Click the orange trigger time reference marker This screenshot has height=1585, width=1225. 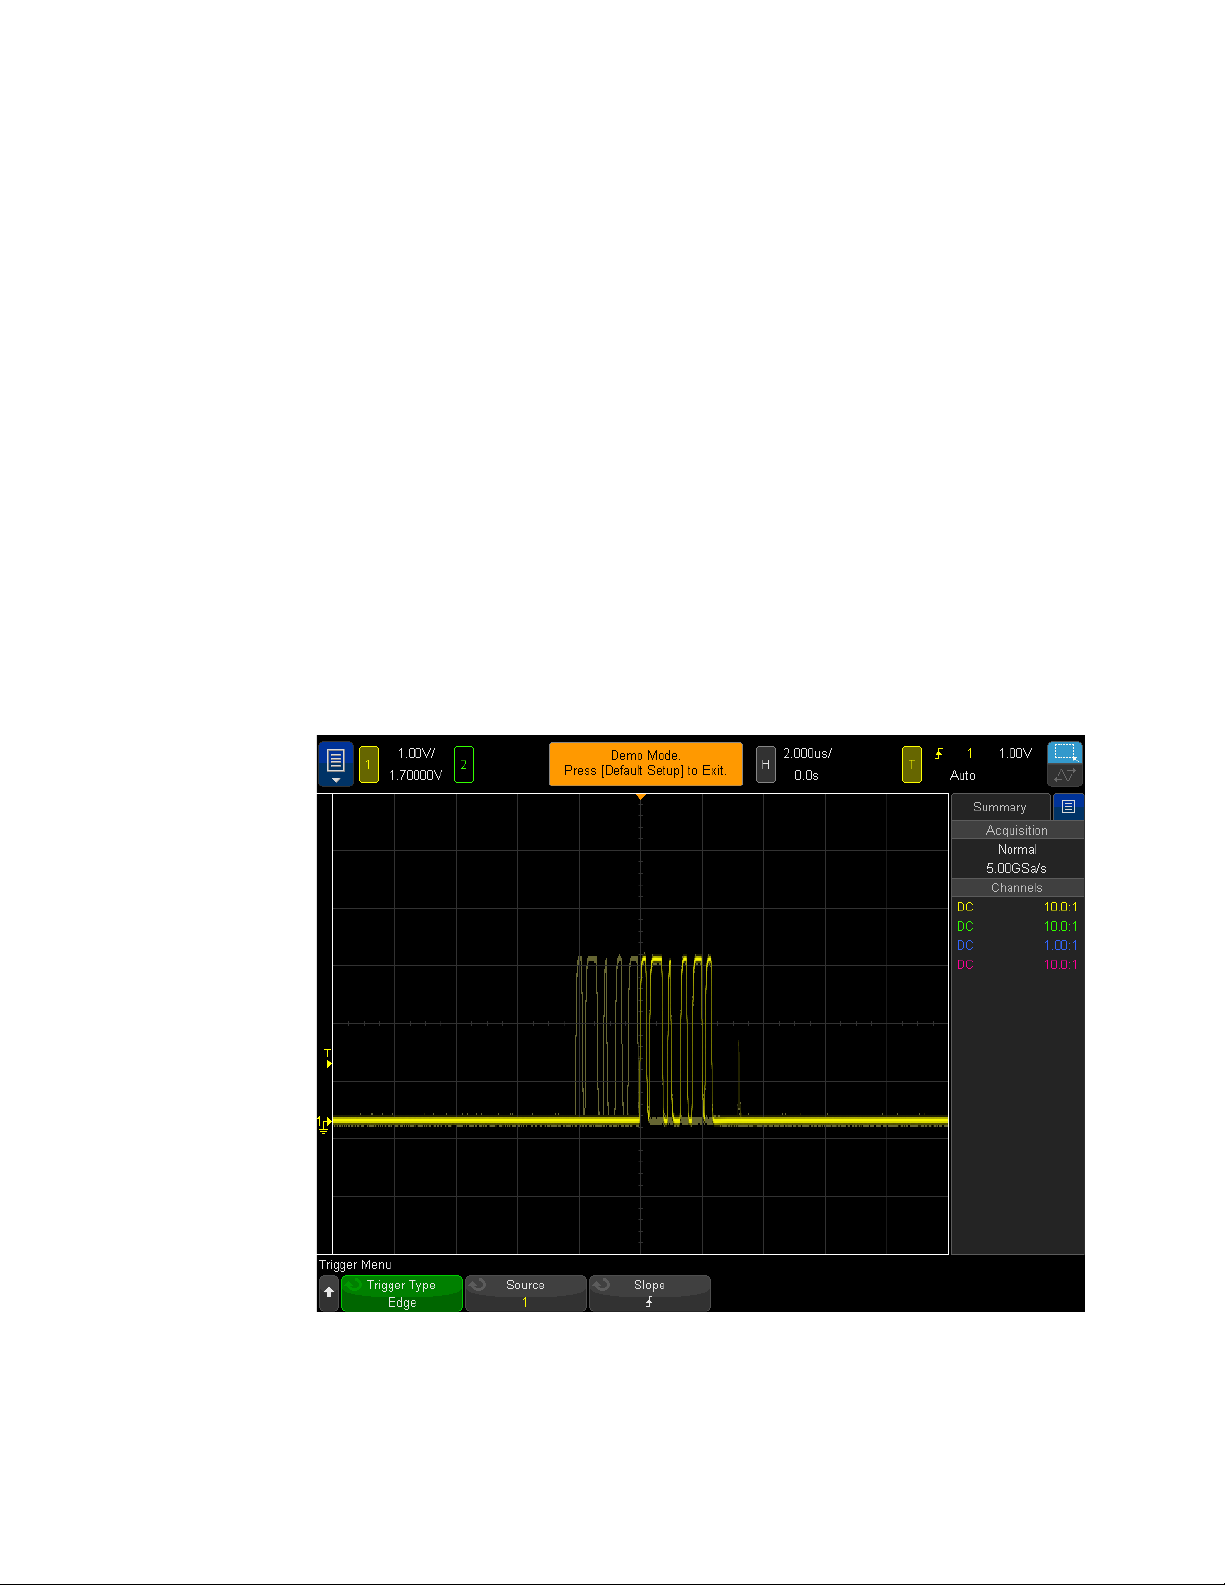click(641, 797)
